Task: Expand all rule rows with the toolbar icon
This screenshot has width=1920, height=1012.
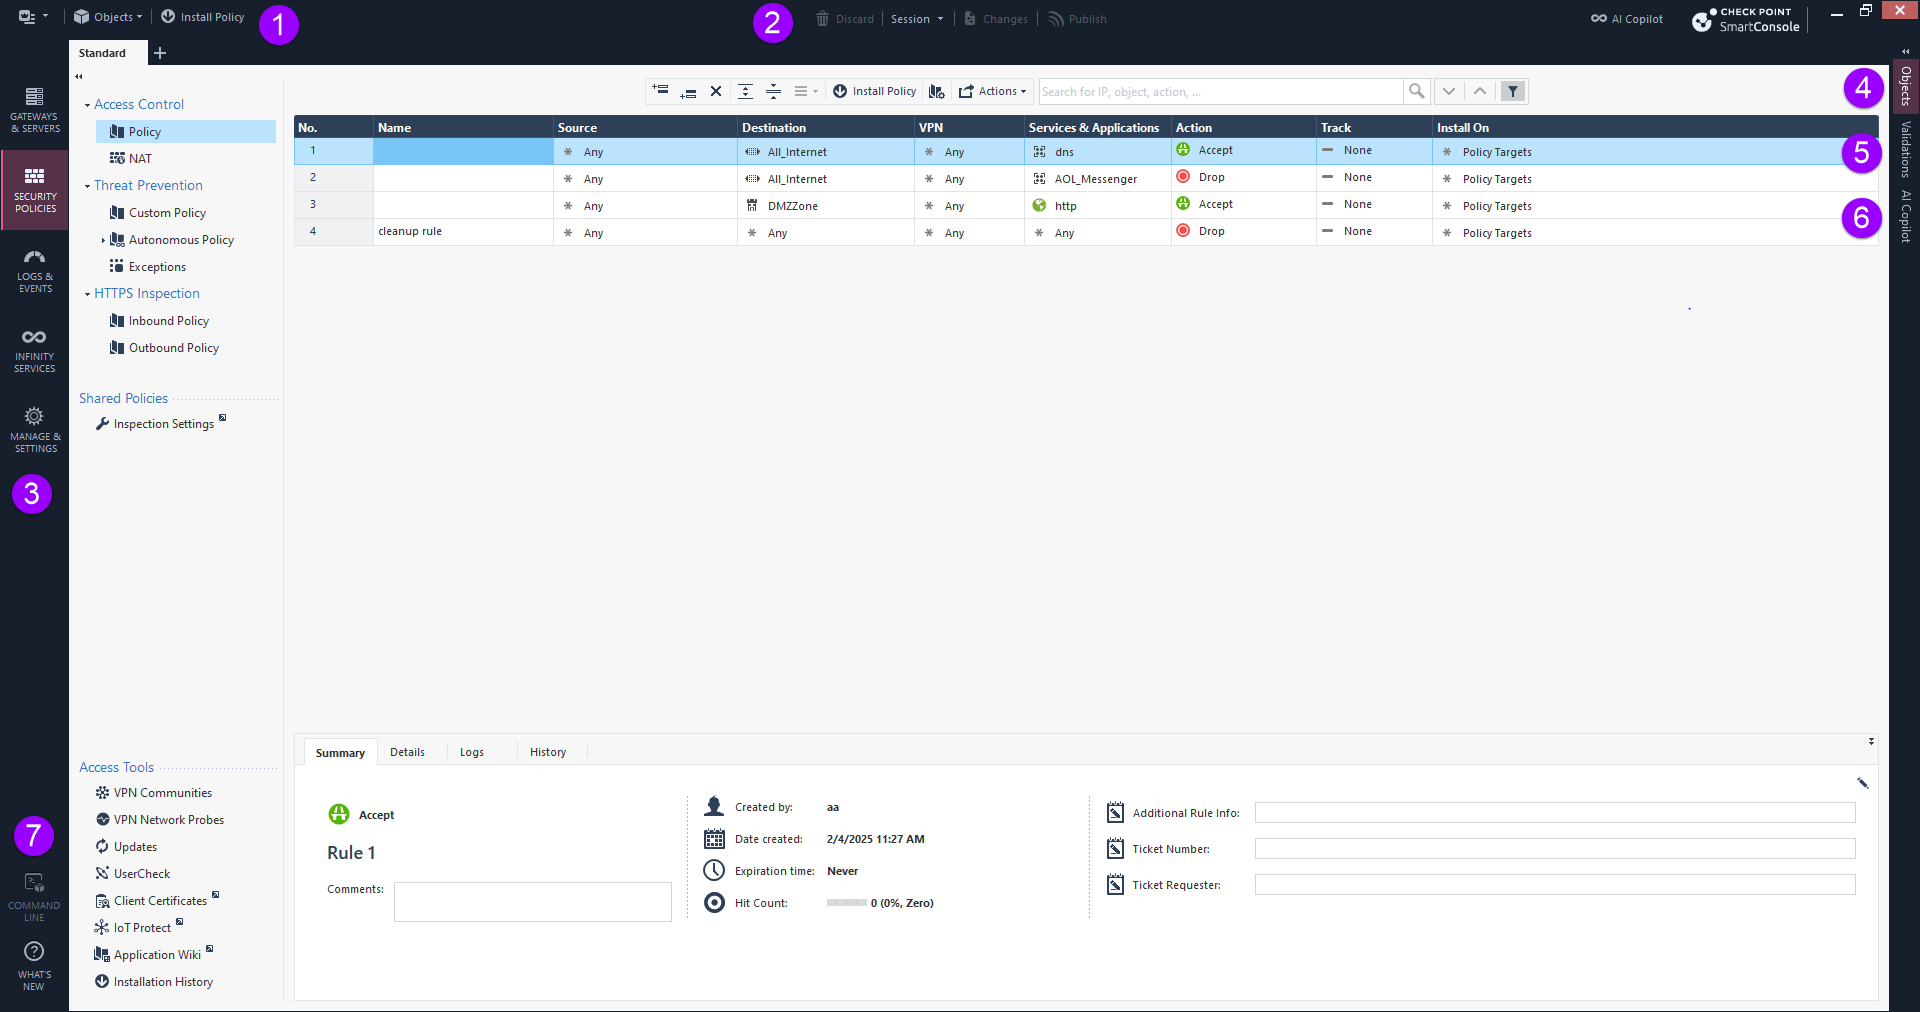Action: click(x=746, y=91)
